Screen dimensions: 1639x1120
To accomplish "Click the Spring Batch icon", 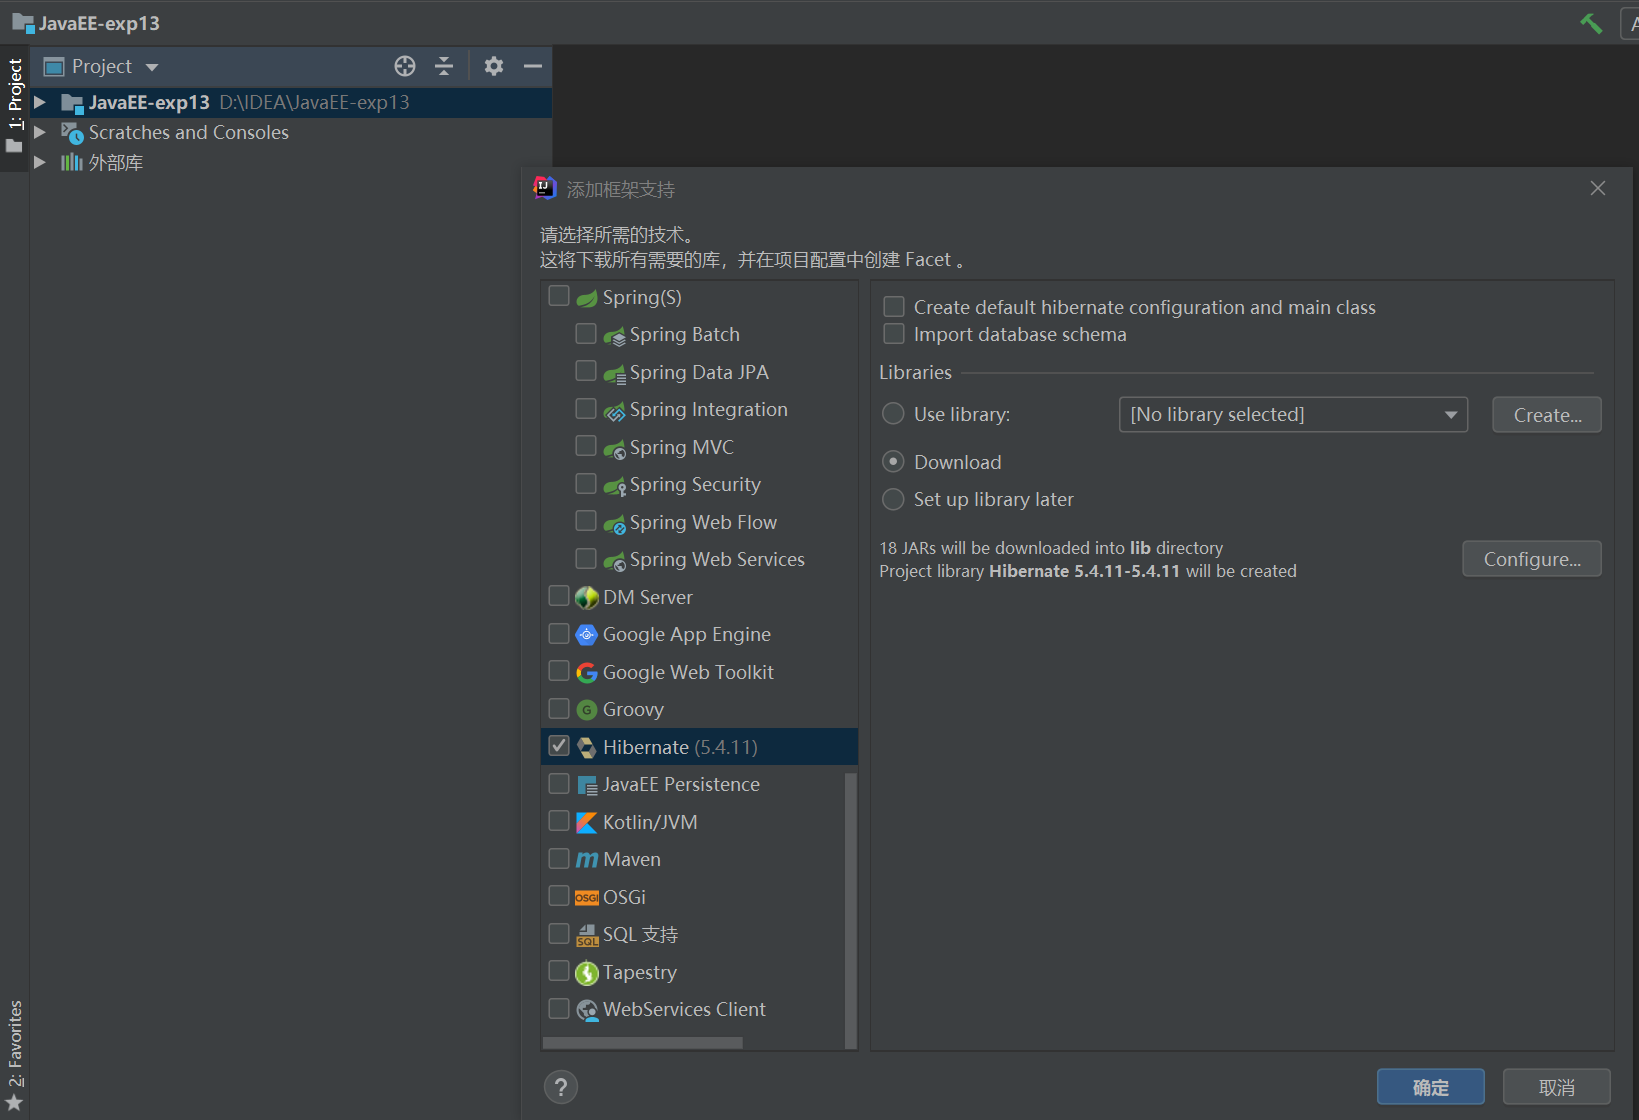I will [615, 336].
